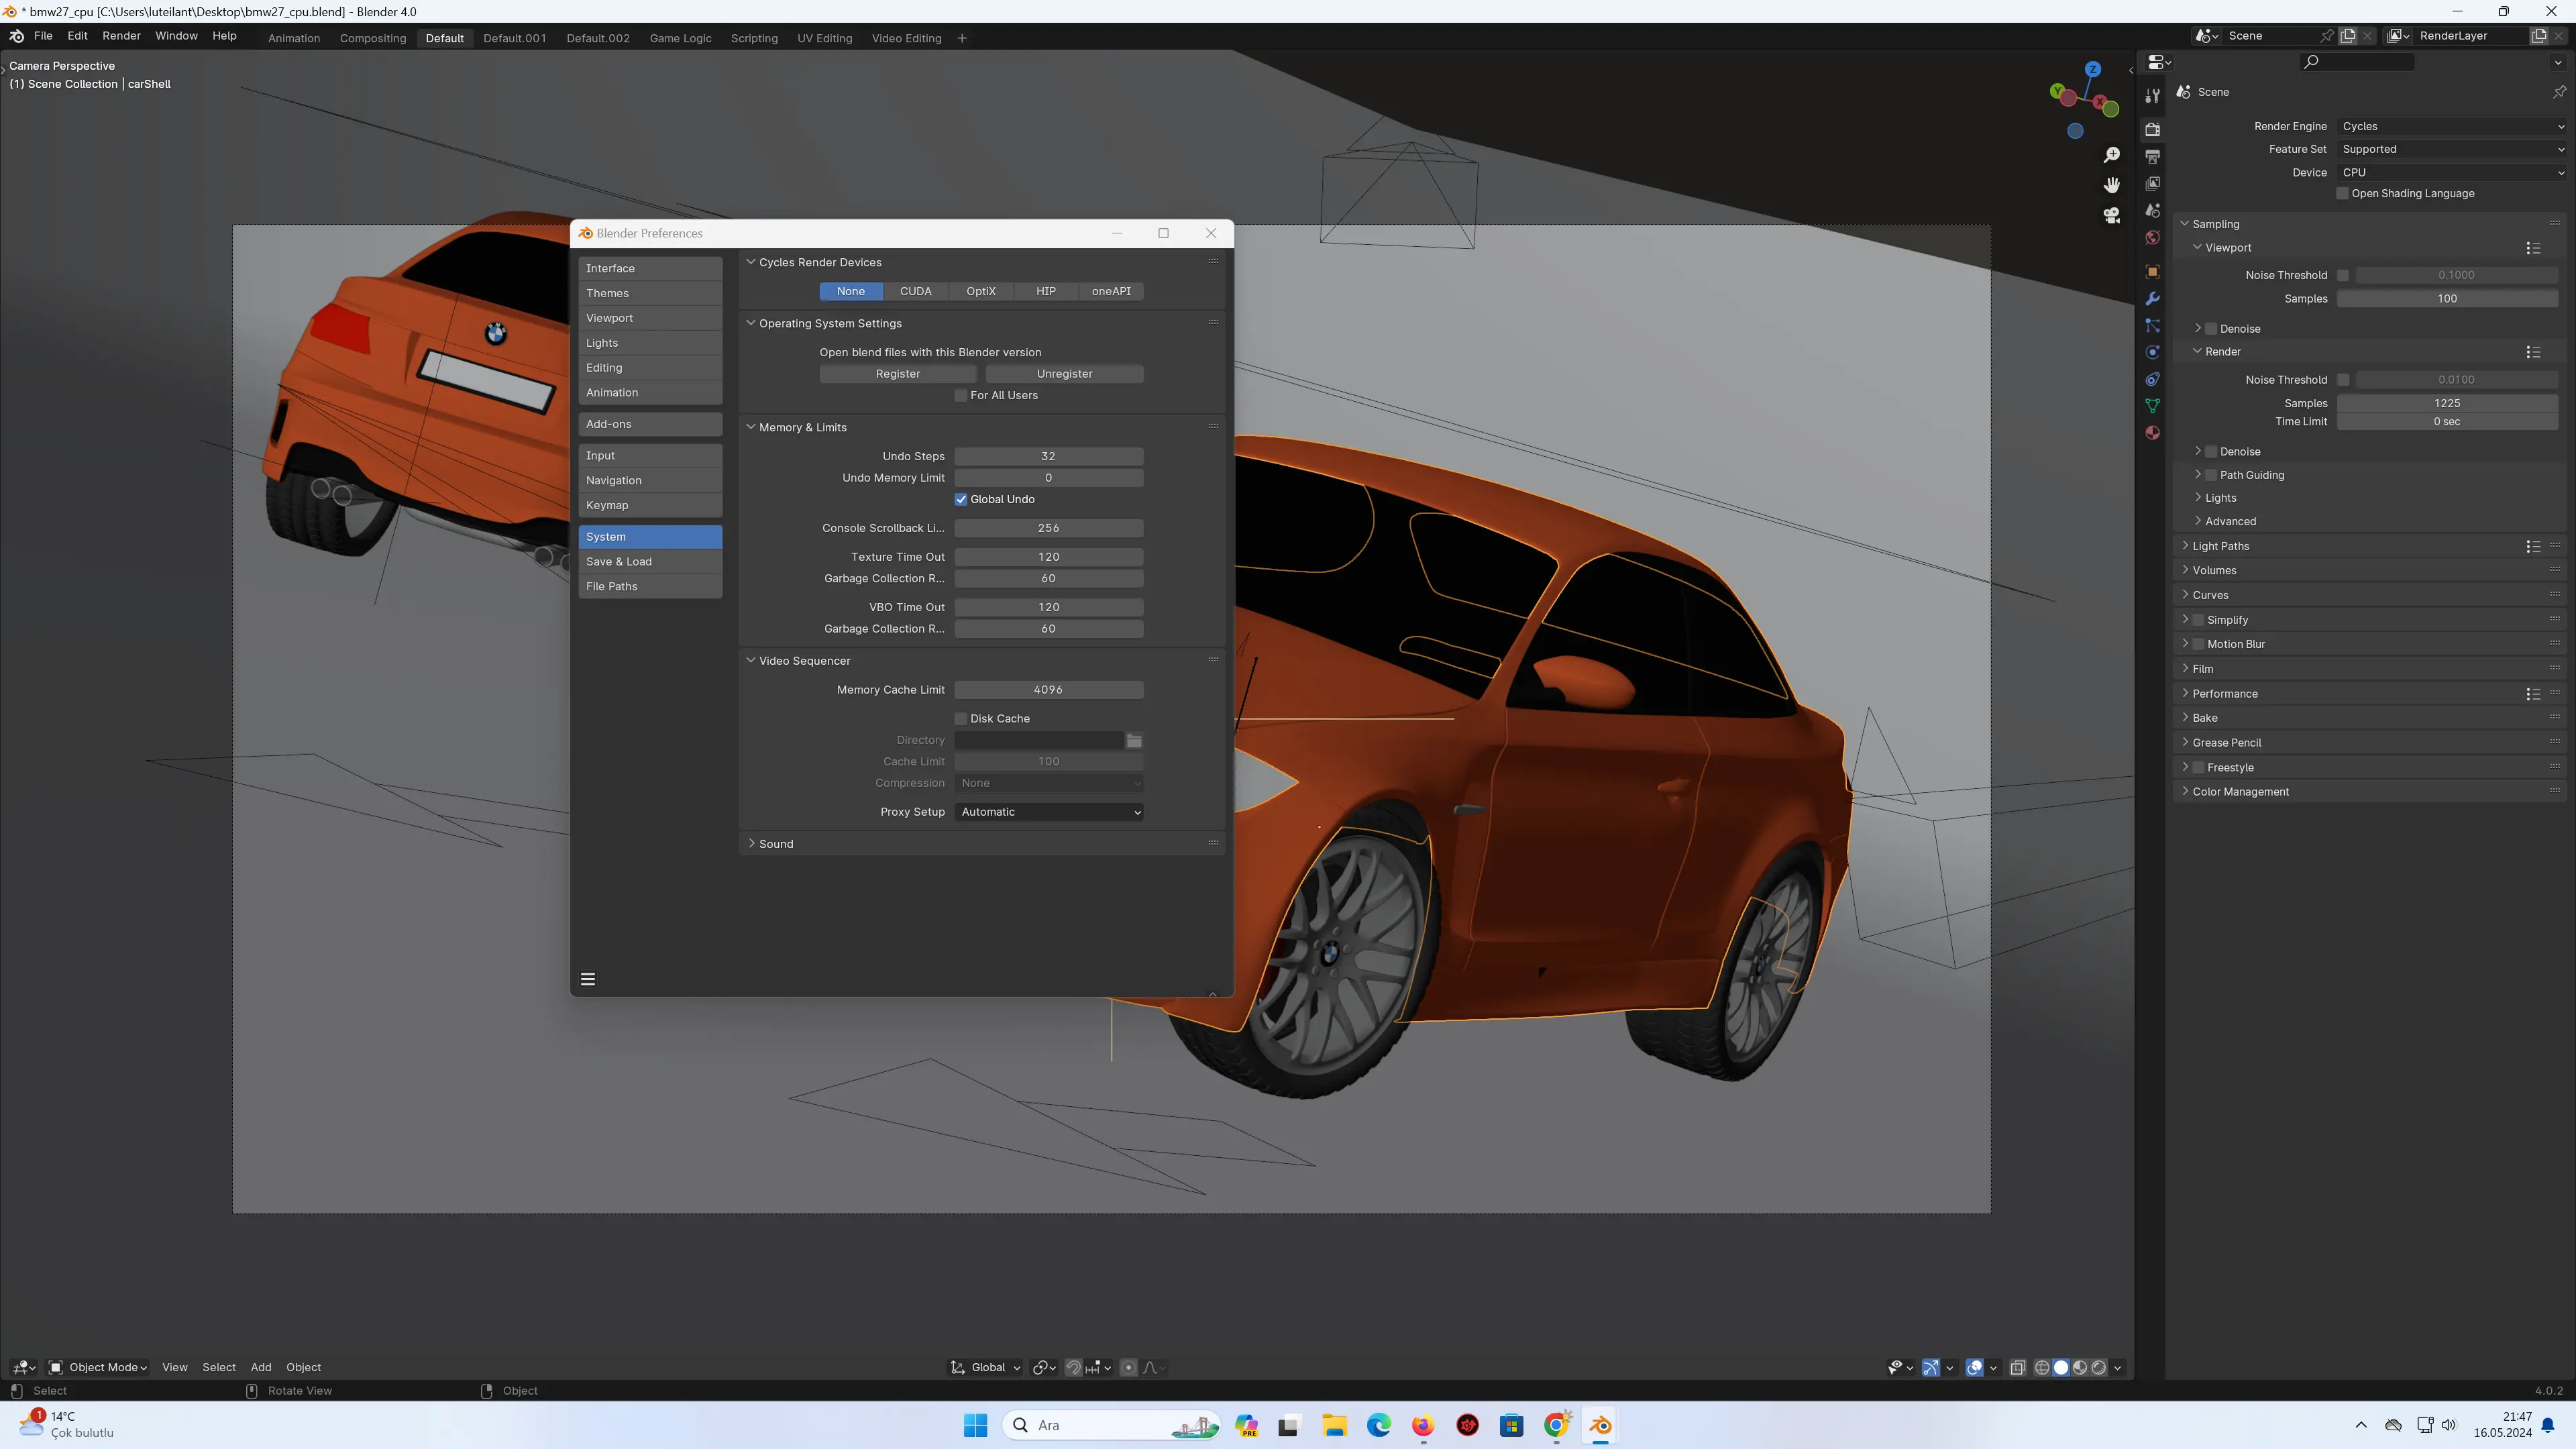Open the Add-ons preferences section
The image size is (2576, 1449).
650,424
